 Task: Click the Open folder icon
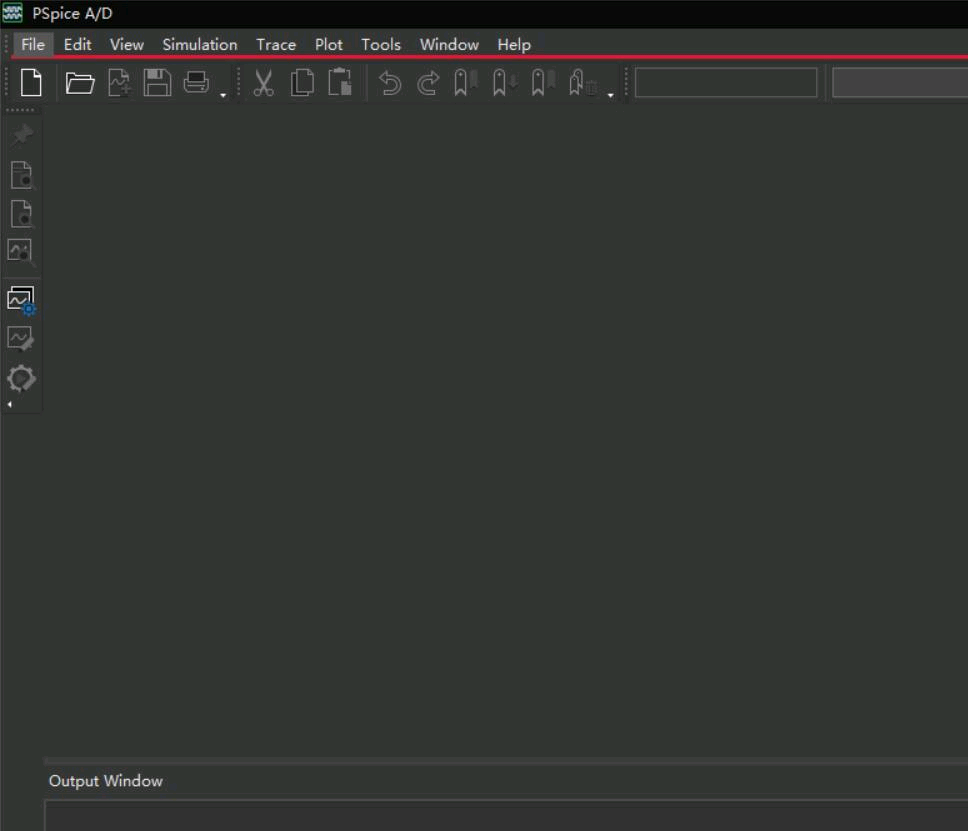[x=80, y=83]
